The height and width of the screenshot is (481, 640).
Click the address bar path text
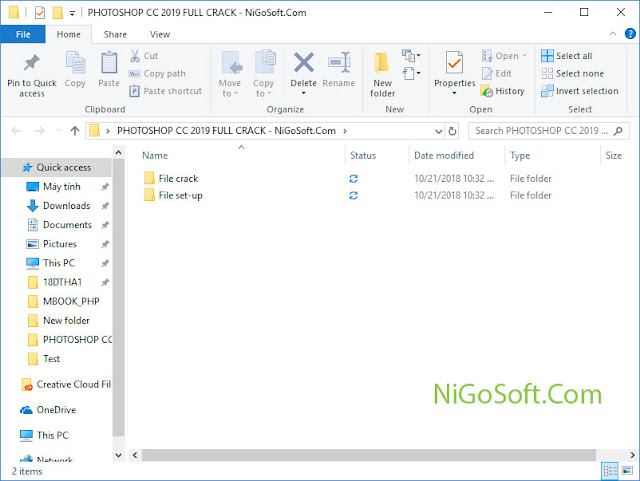pos(226,131)
